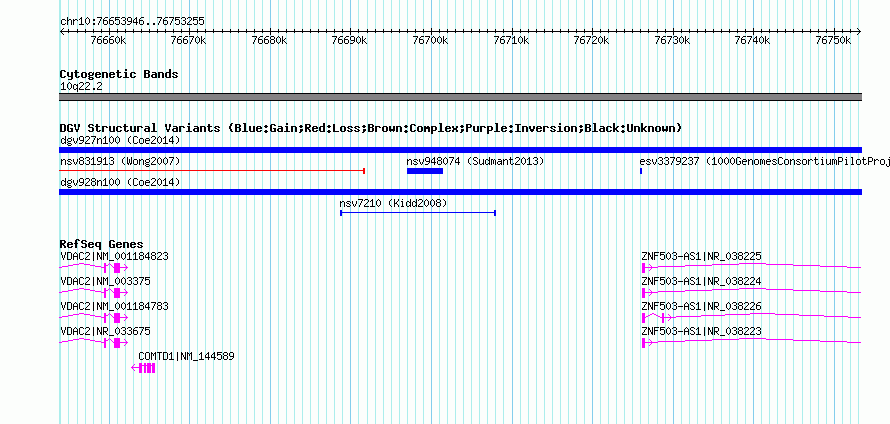Click the 76740k ruler tick label
Image resolution: width=890 pixels, height=424 pixels.
(753, 40)
